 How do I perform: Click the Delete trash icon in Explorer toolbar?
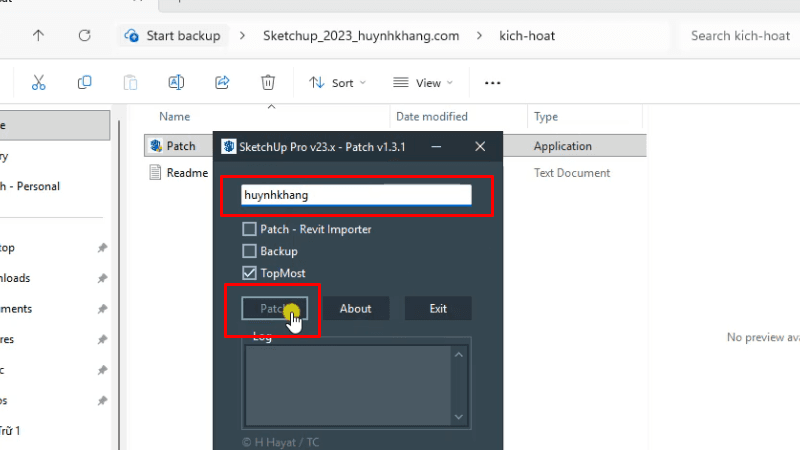(268, 83)
